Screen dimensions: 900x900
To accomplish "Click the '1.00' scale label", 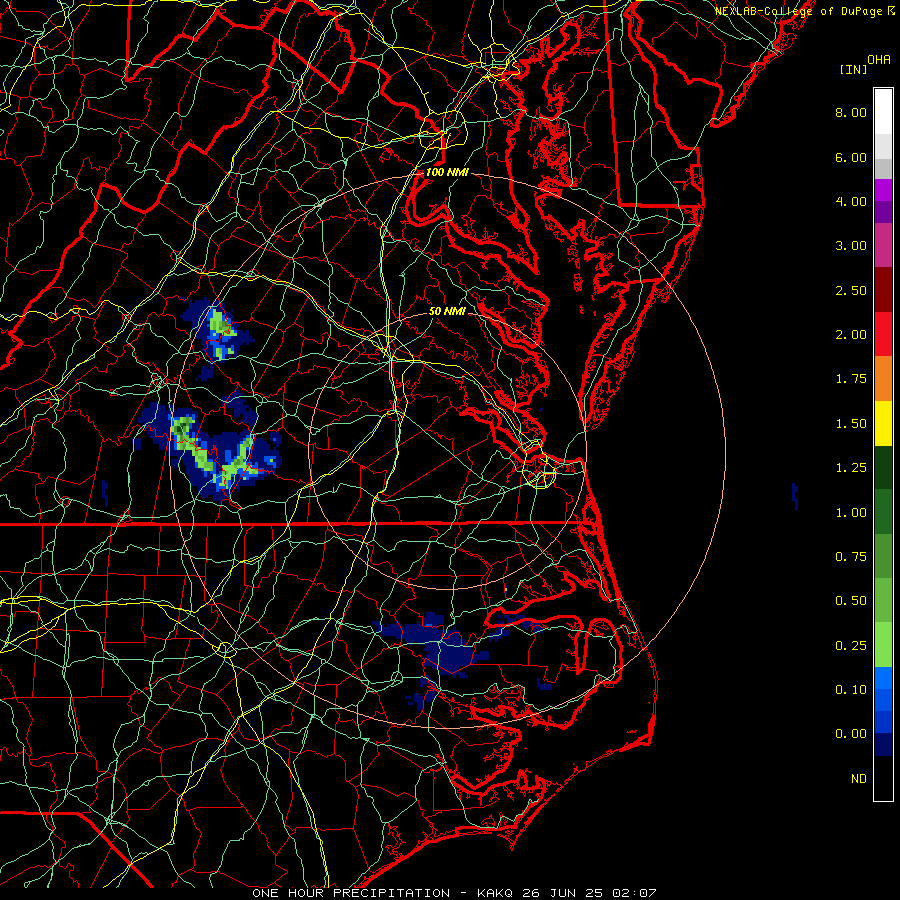I will (x=851, y=513).
